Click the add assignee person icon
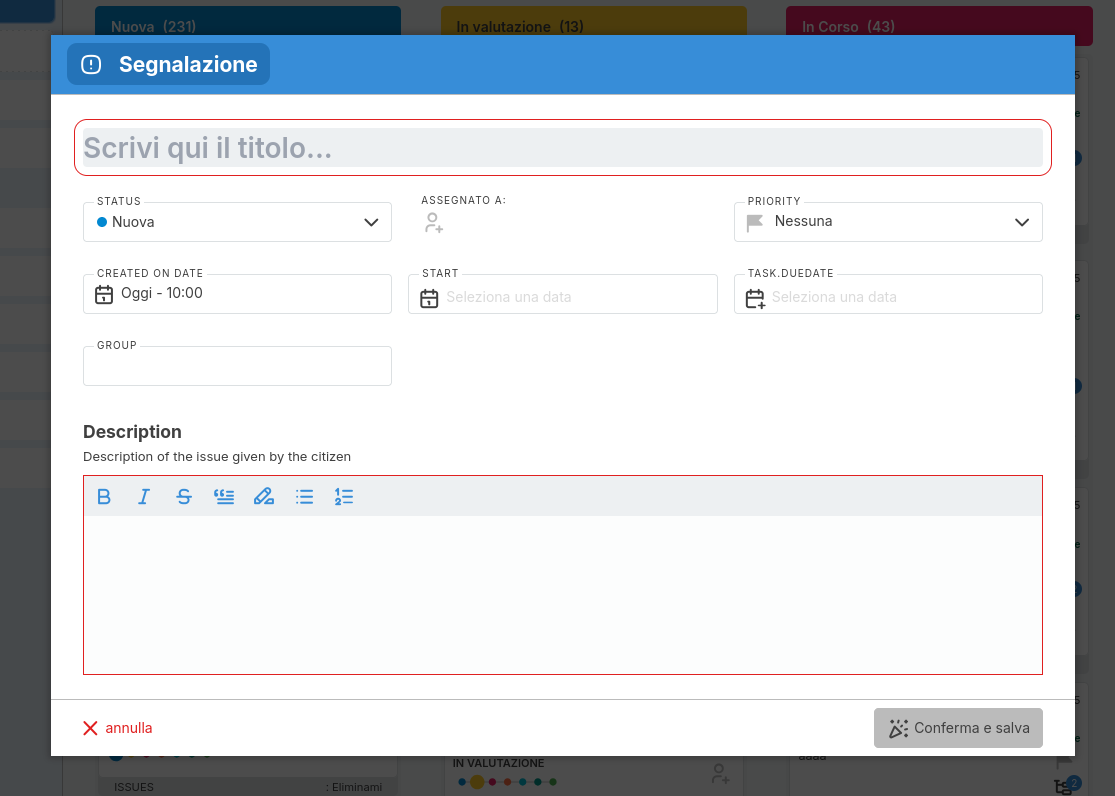1115x796 pixels. (433, 223)
